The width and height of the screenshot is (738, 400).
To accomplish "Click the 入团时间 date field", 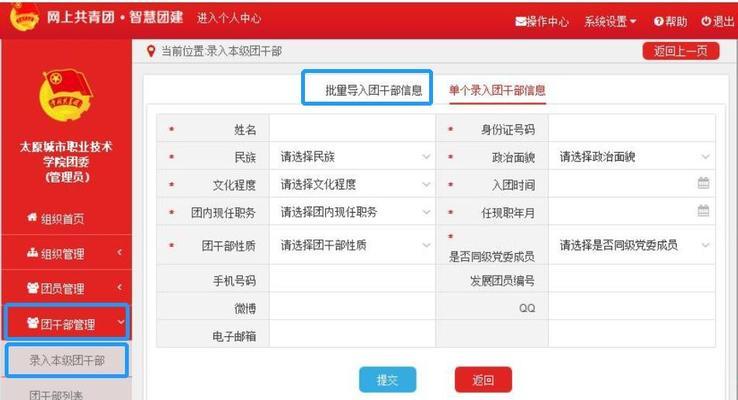I will pyautogui.click(x=632, y=184).
